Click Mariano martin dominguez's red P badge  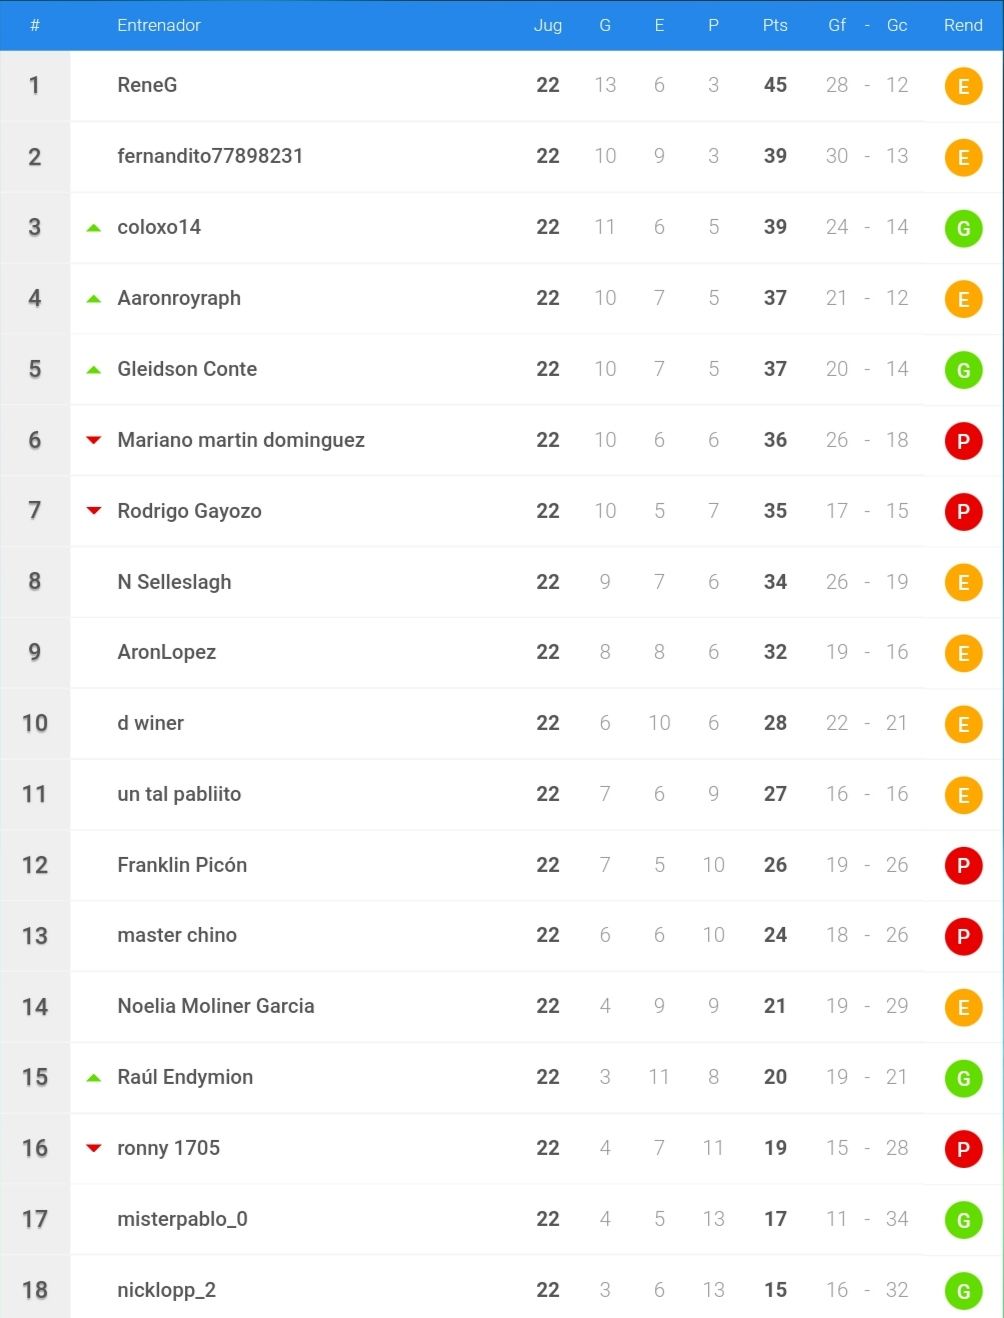963,441
